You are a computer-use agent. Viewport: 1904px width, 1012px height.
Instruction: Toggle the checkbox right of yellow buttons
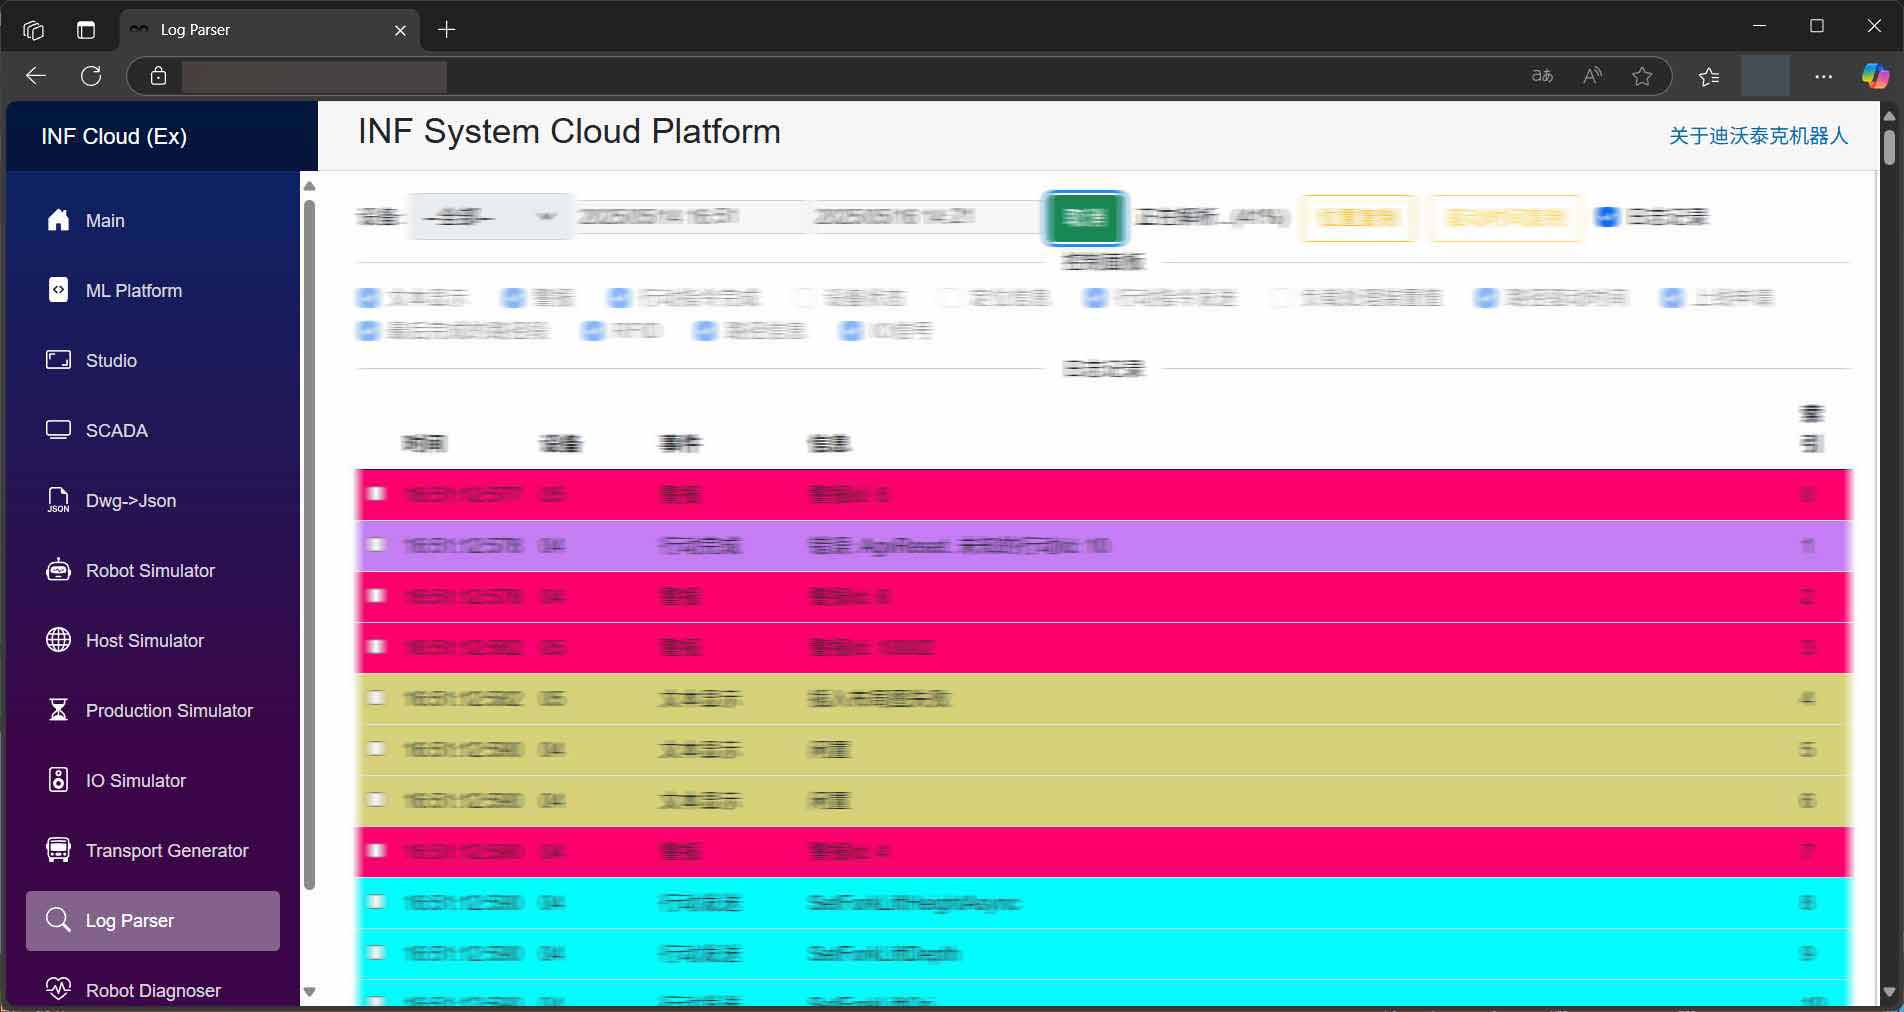(x=1607, y=217)
